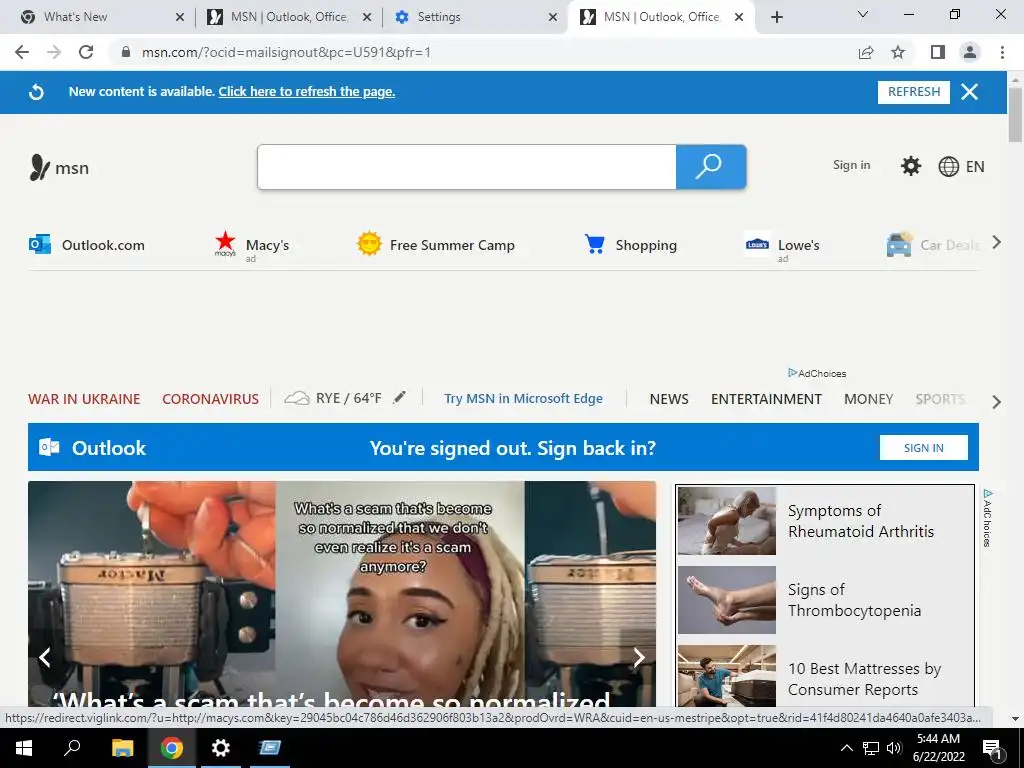
Task: Open the notification center icon in system tray
Action: pos(992,749)
